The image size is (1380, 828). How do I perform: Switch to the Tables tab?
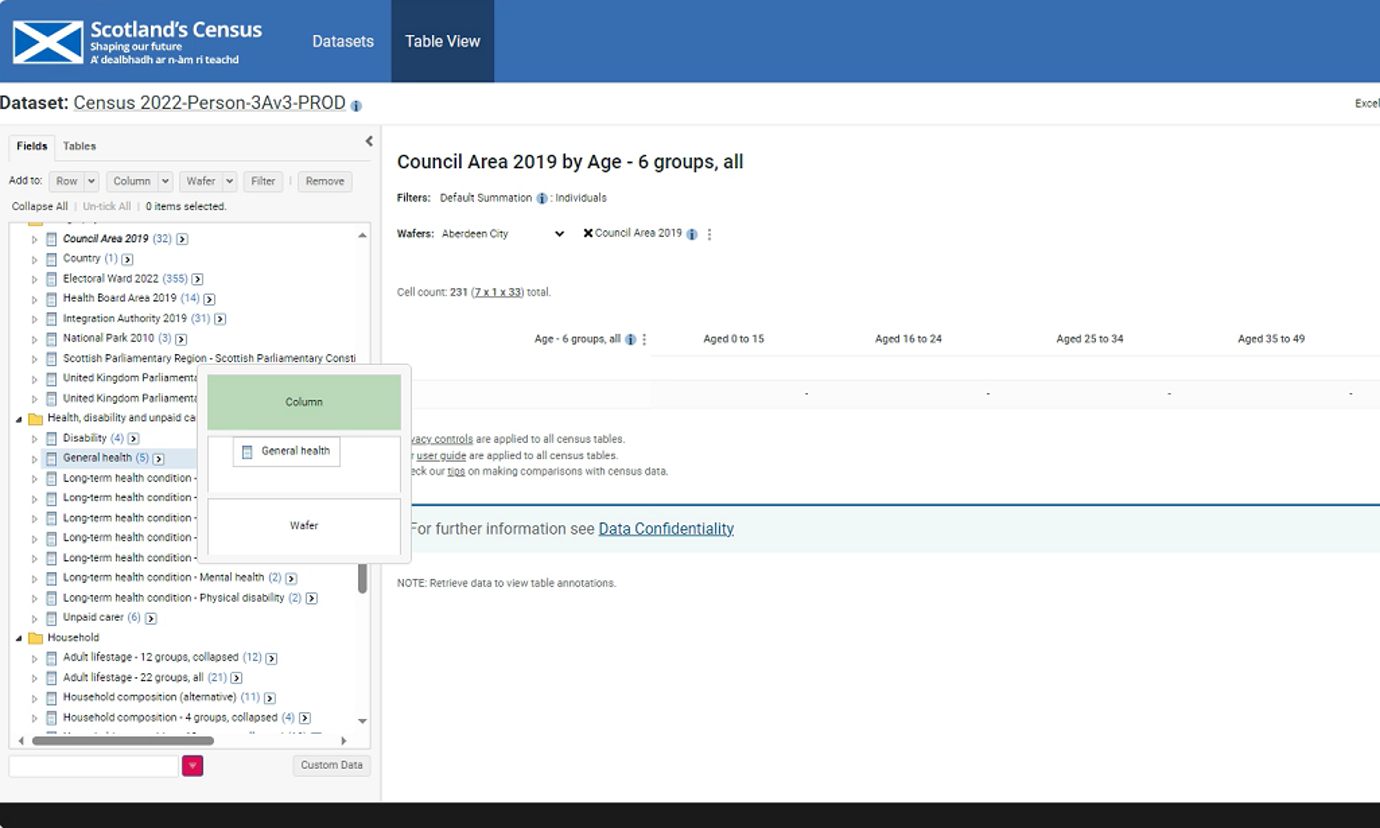coord(79,146)
